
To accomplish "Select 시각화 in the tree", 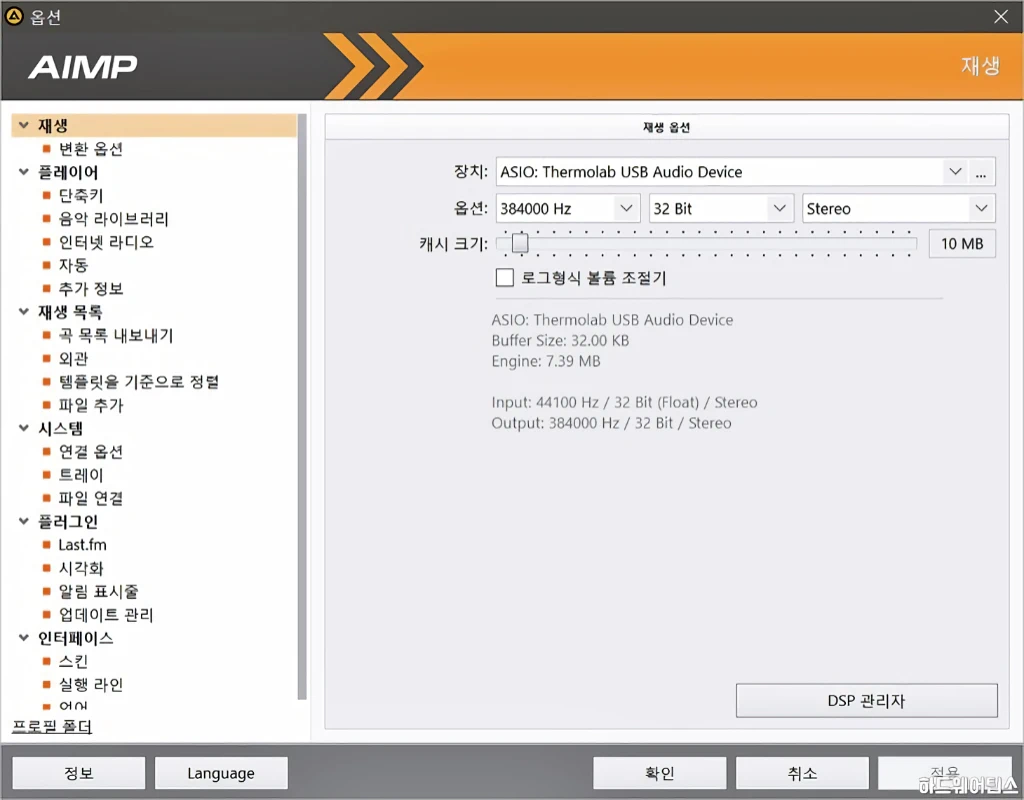I will tap(81, 568).
